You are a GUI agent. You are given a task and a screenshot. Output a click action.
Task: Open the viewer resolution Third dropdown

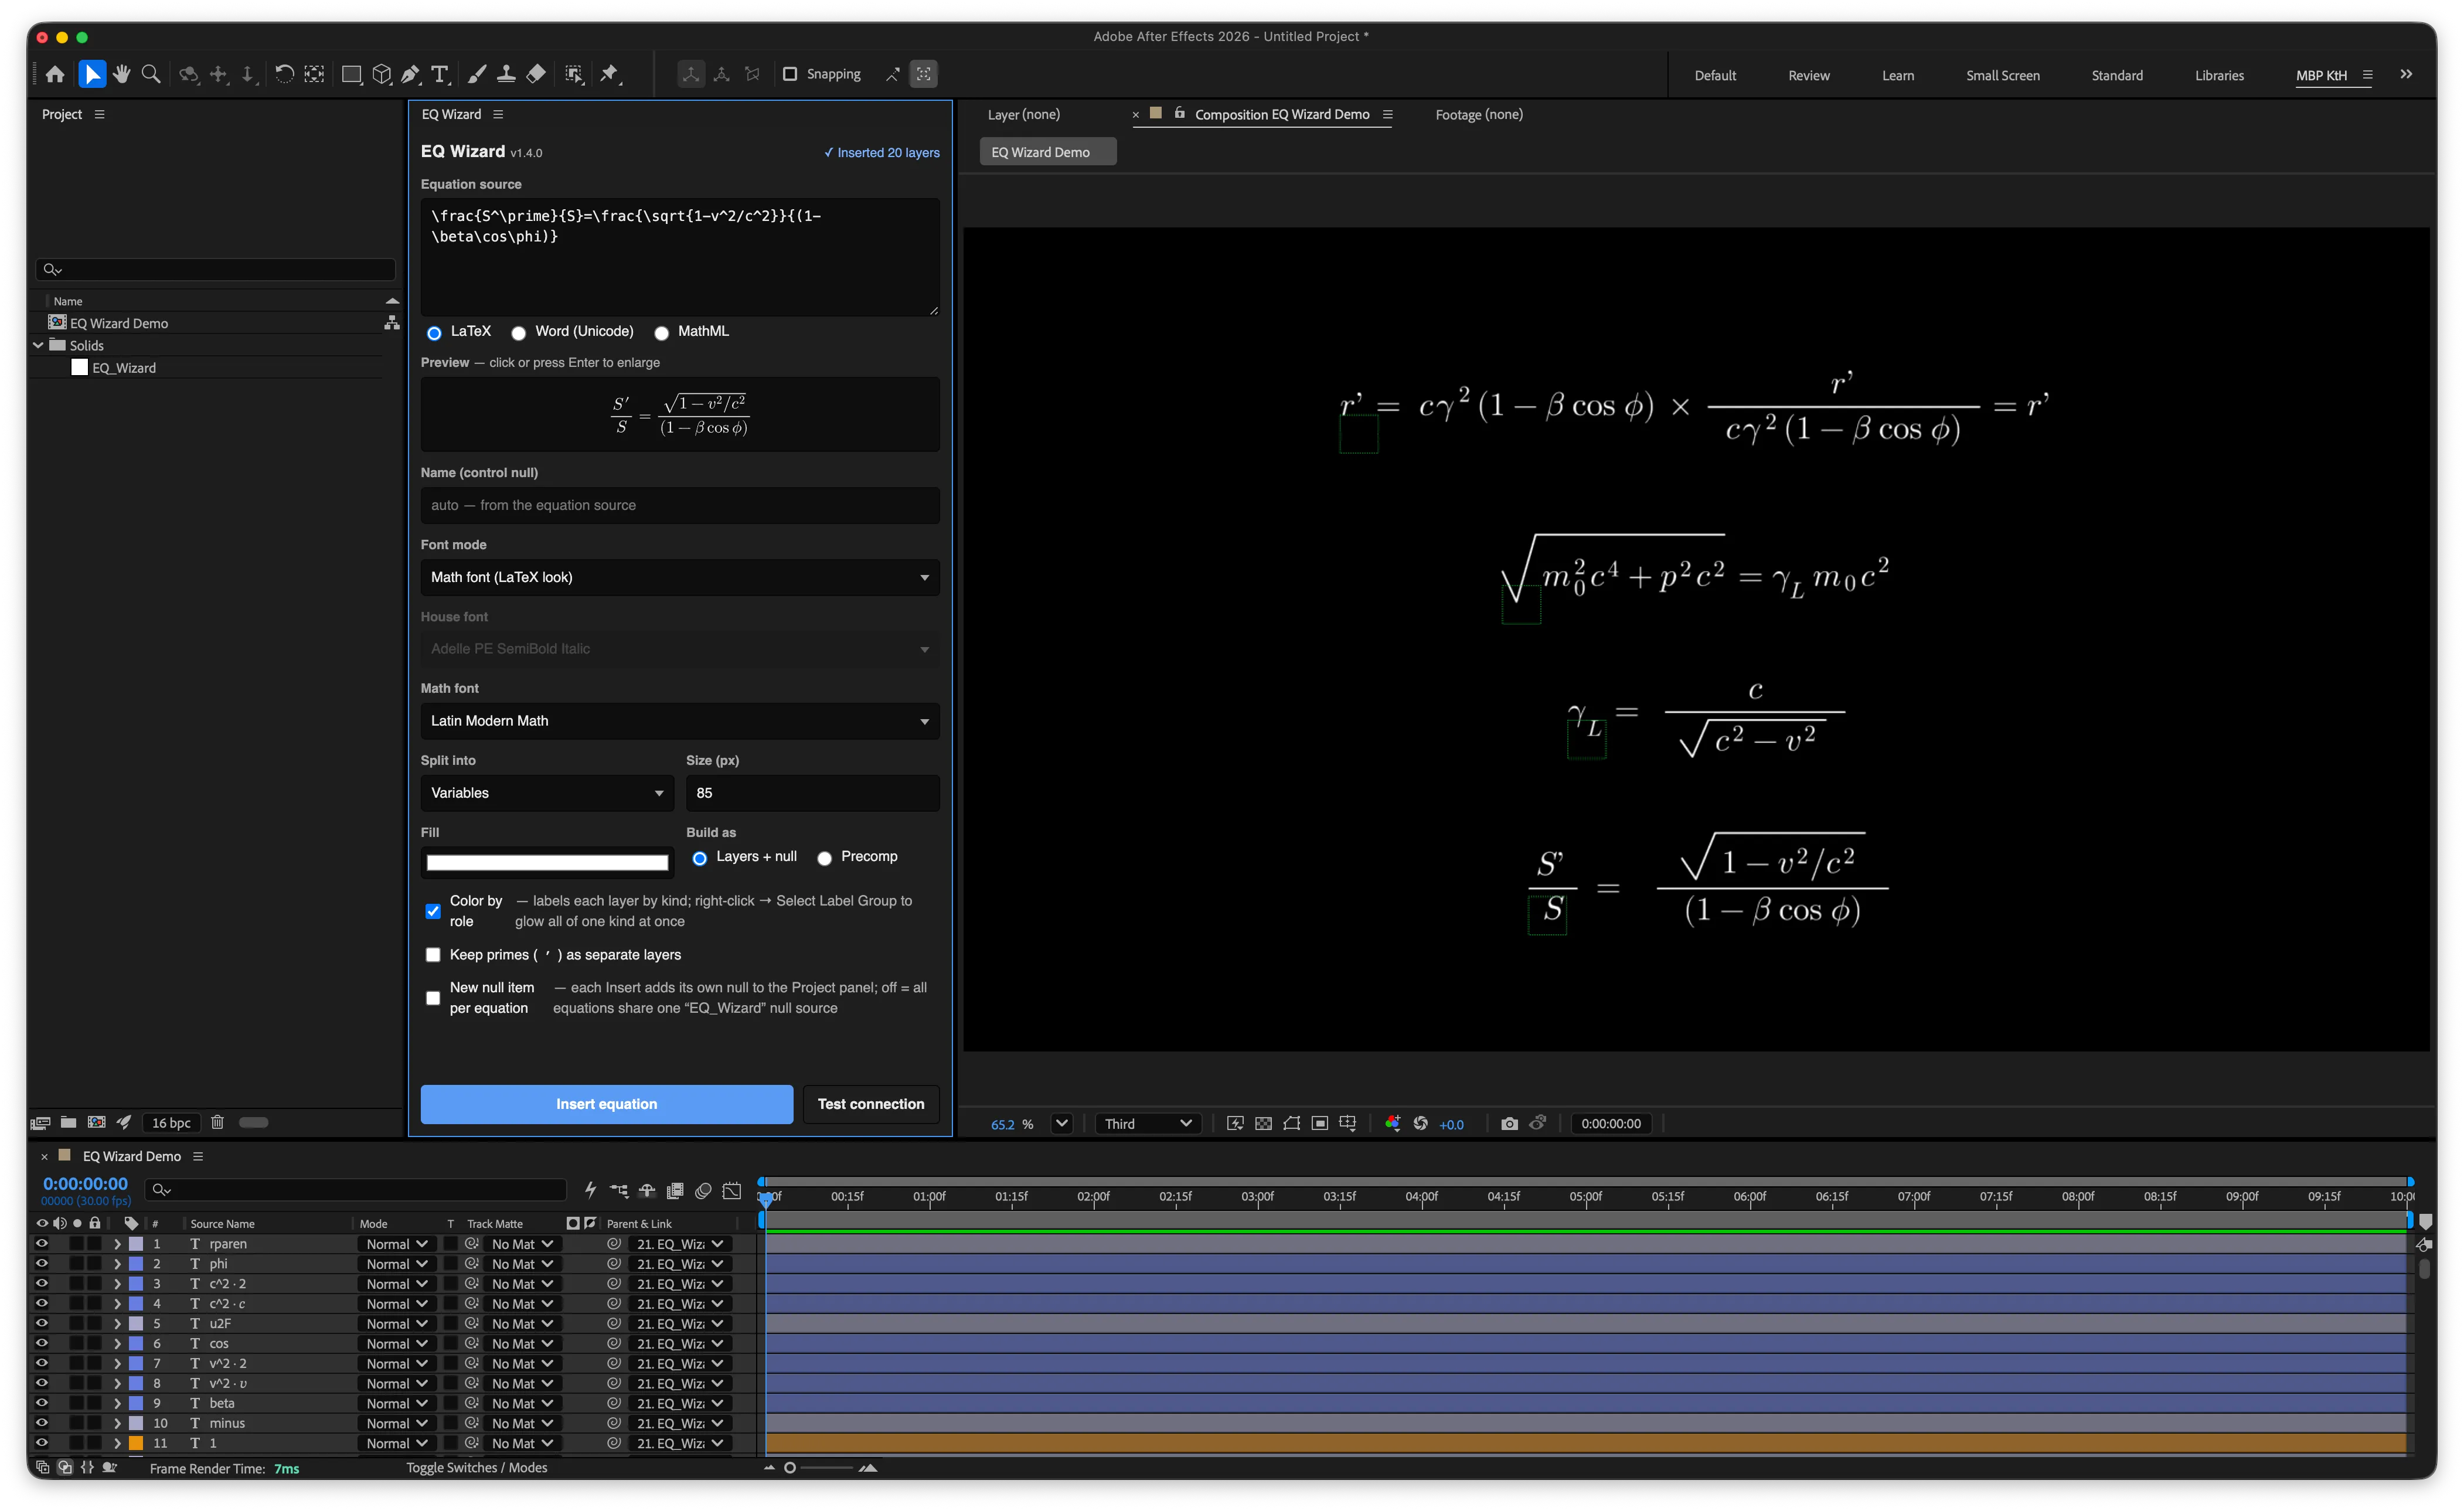pos(1148,1124)
